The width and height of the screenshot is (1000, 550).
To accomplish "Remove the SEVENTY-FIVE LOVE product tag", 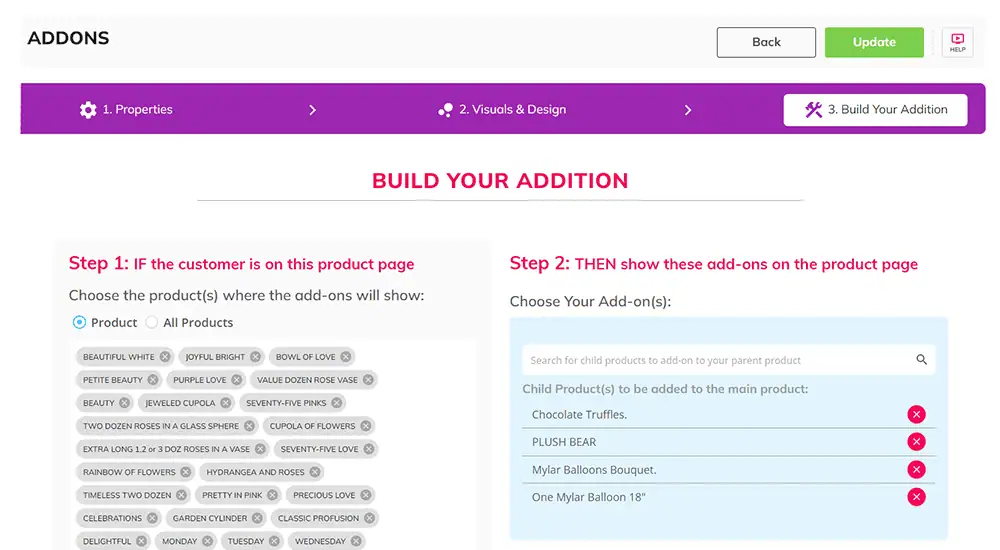I will coord(369,449).
